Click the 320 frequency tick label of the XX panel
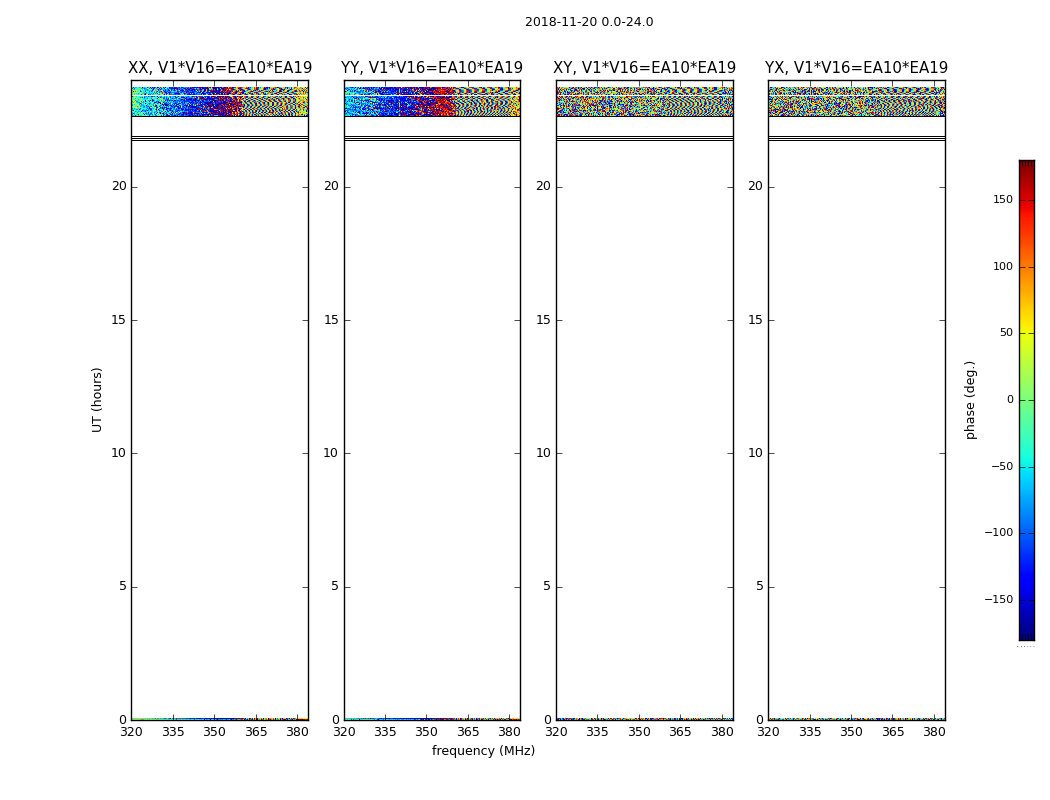Image resolution: width=1050 pixels, height=800 pixels. [x=131, y=732]
